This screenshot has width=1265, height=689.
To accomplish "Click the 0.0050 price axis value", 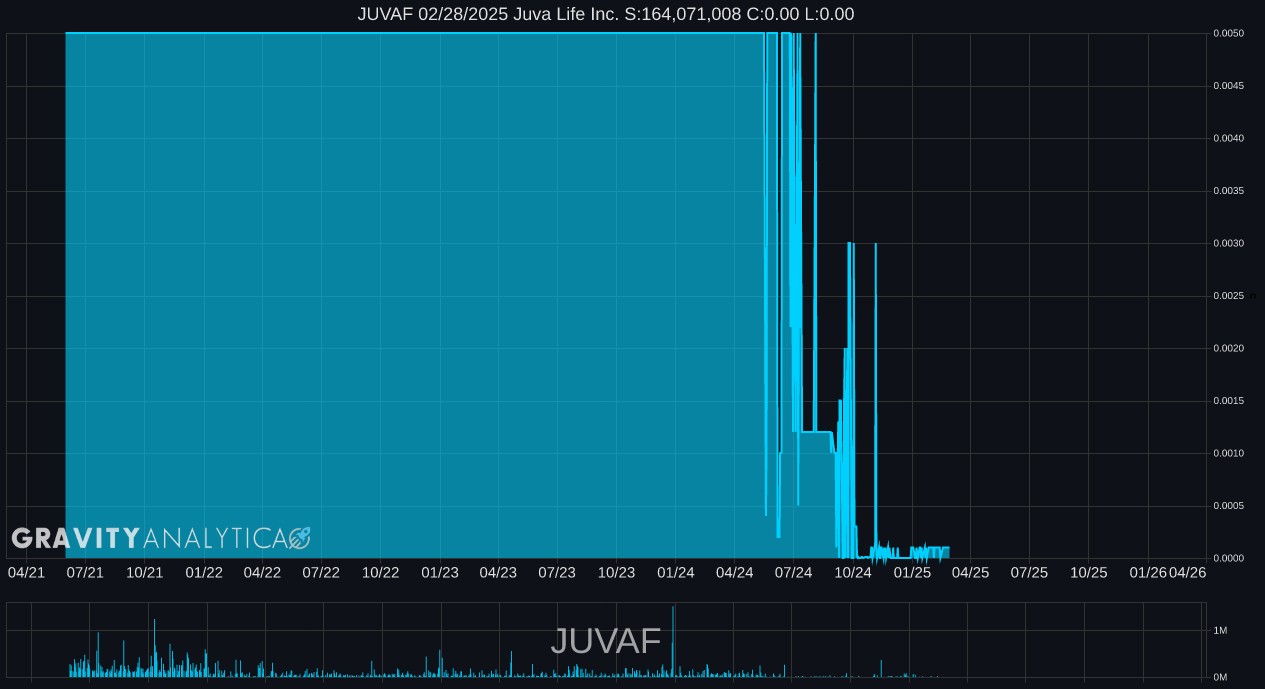I will click(1229, 33).
